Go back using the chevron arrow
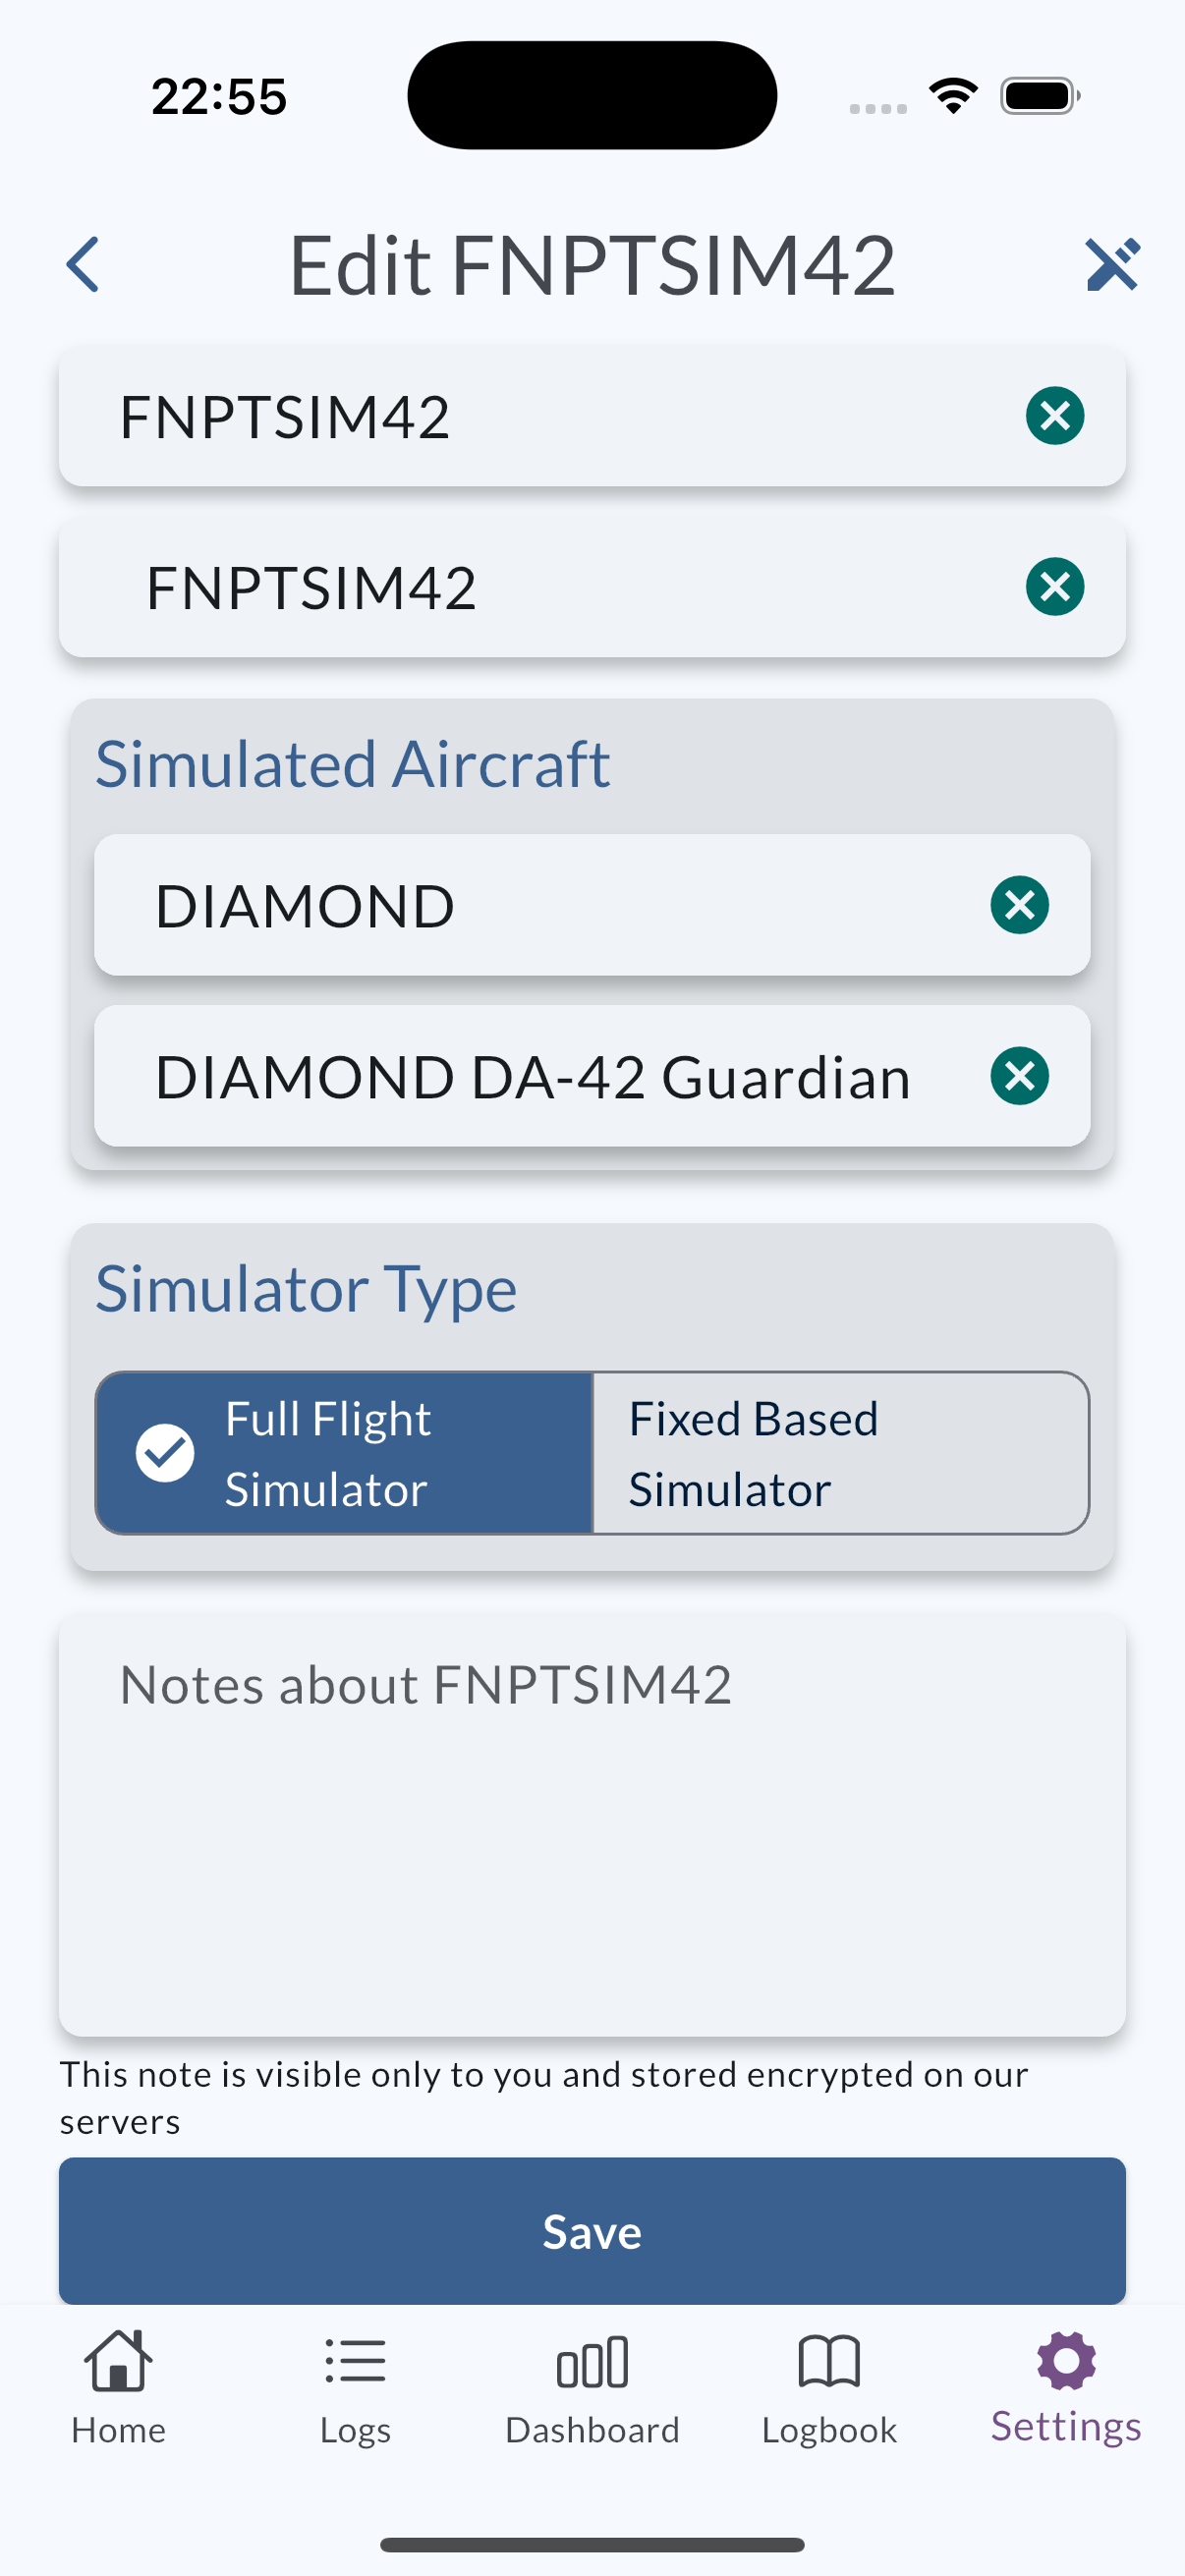Image resolution: width=1185 pixels, height=2576 pixels. click(x=83, y=265)
